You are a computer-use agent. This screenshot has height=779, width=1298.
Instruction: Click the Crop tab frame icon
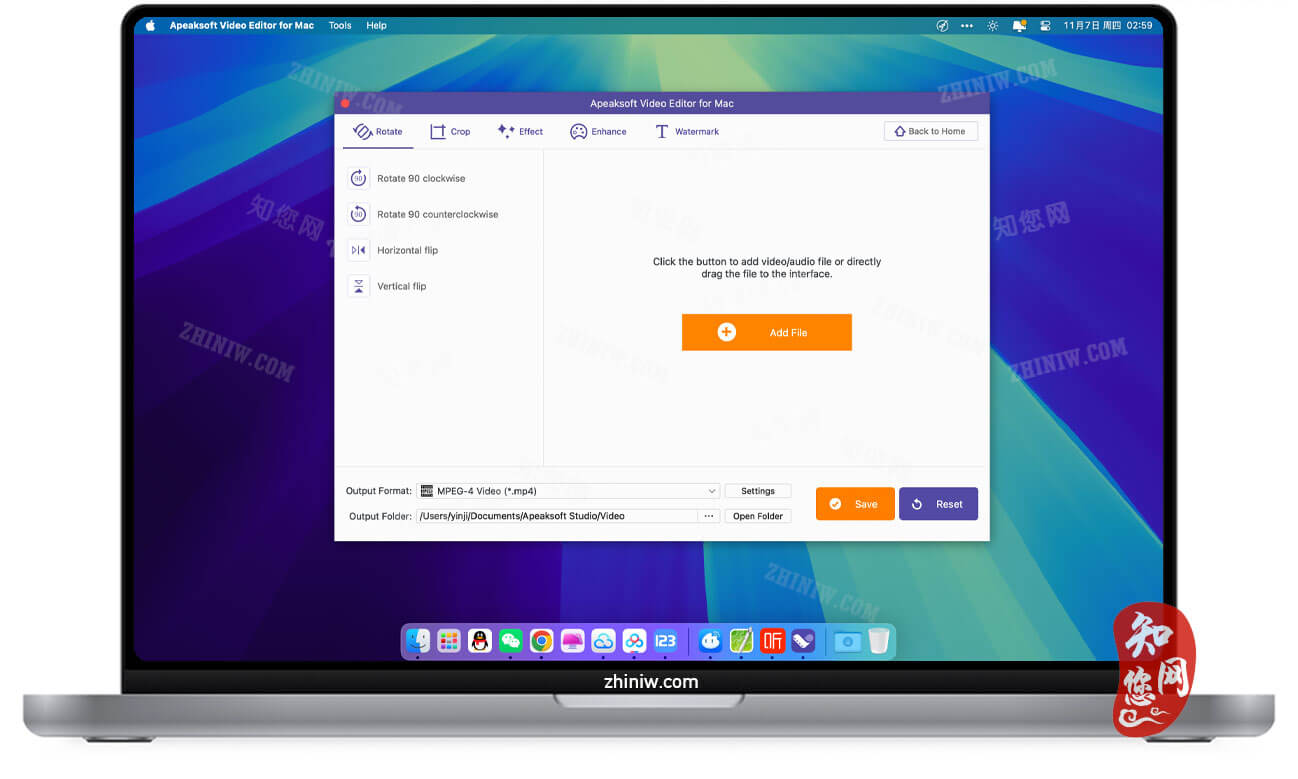(438, 131)
